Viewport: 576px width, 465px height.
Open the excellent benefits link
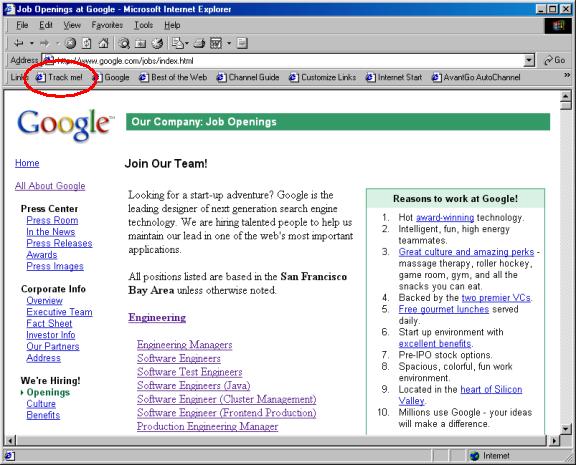(435, 343)
